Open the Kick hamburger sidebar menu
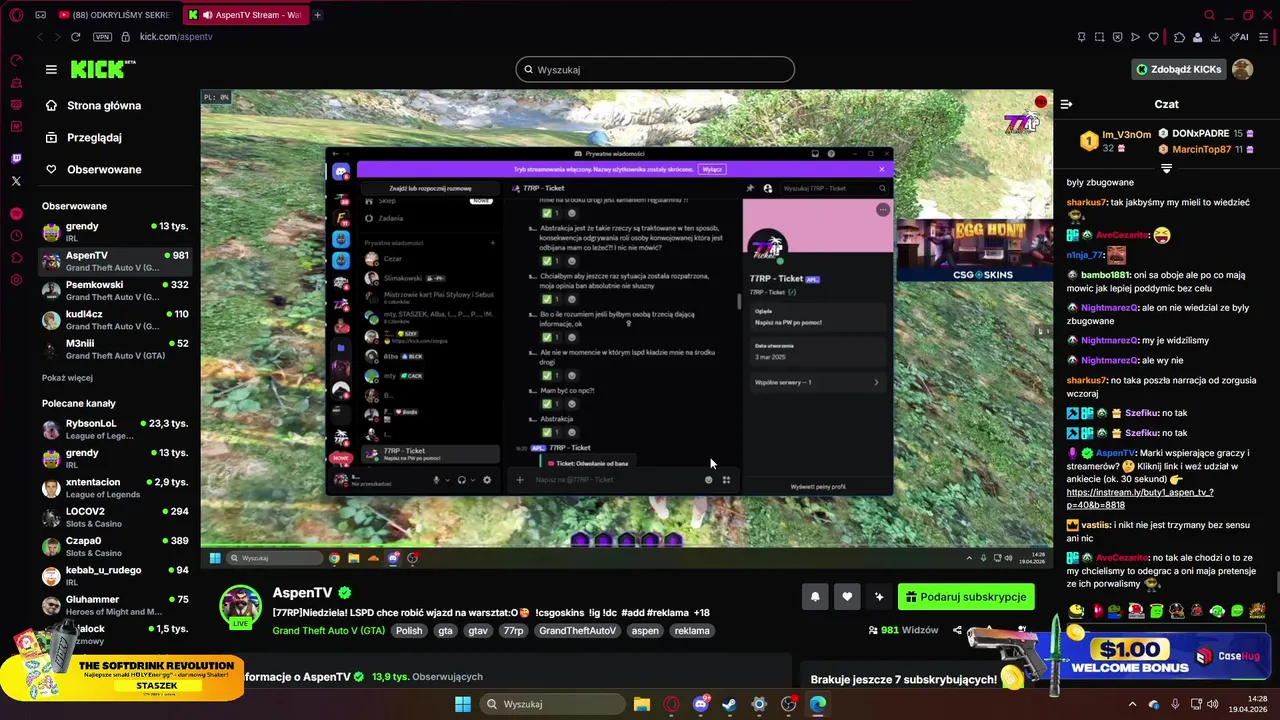Screen dimensions: 1280x720 51,69
